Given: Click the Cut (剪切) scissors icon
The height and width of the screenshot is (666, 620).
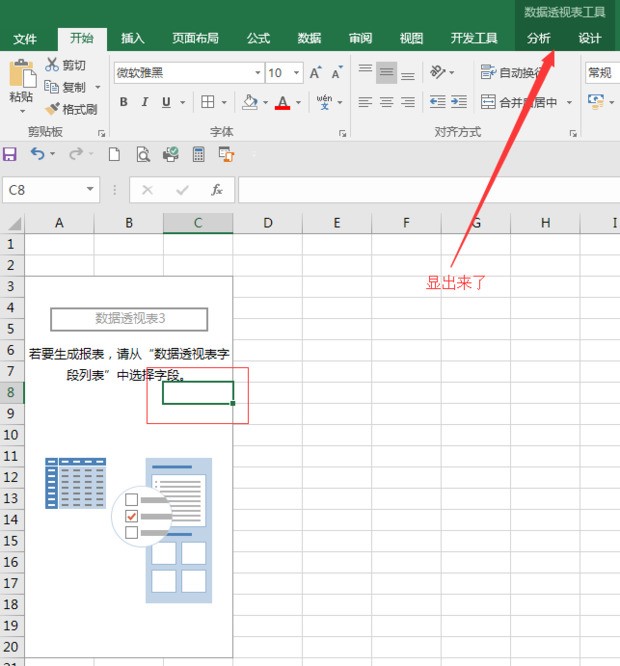Looking at the screenshot, I should (x=52, y=65).
